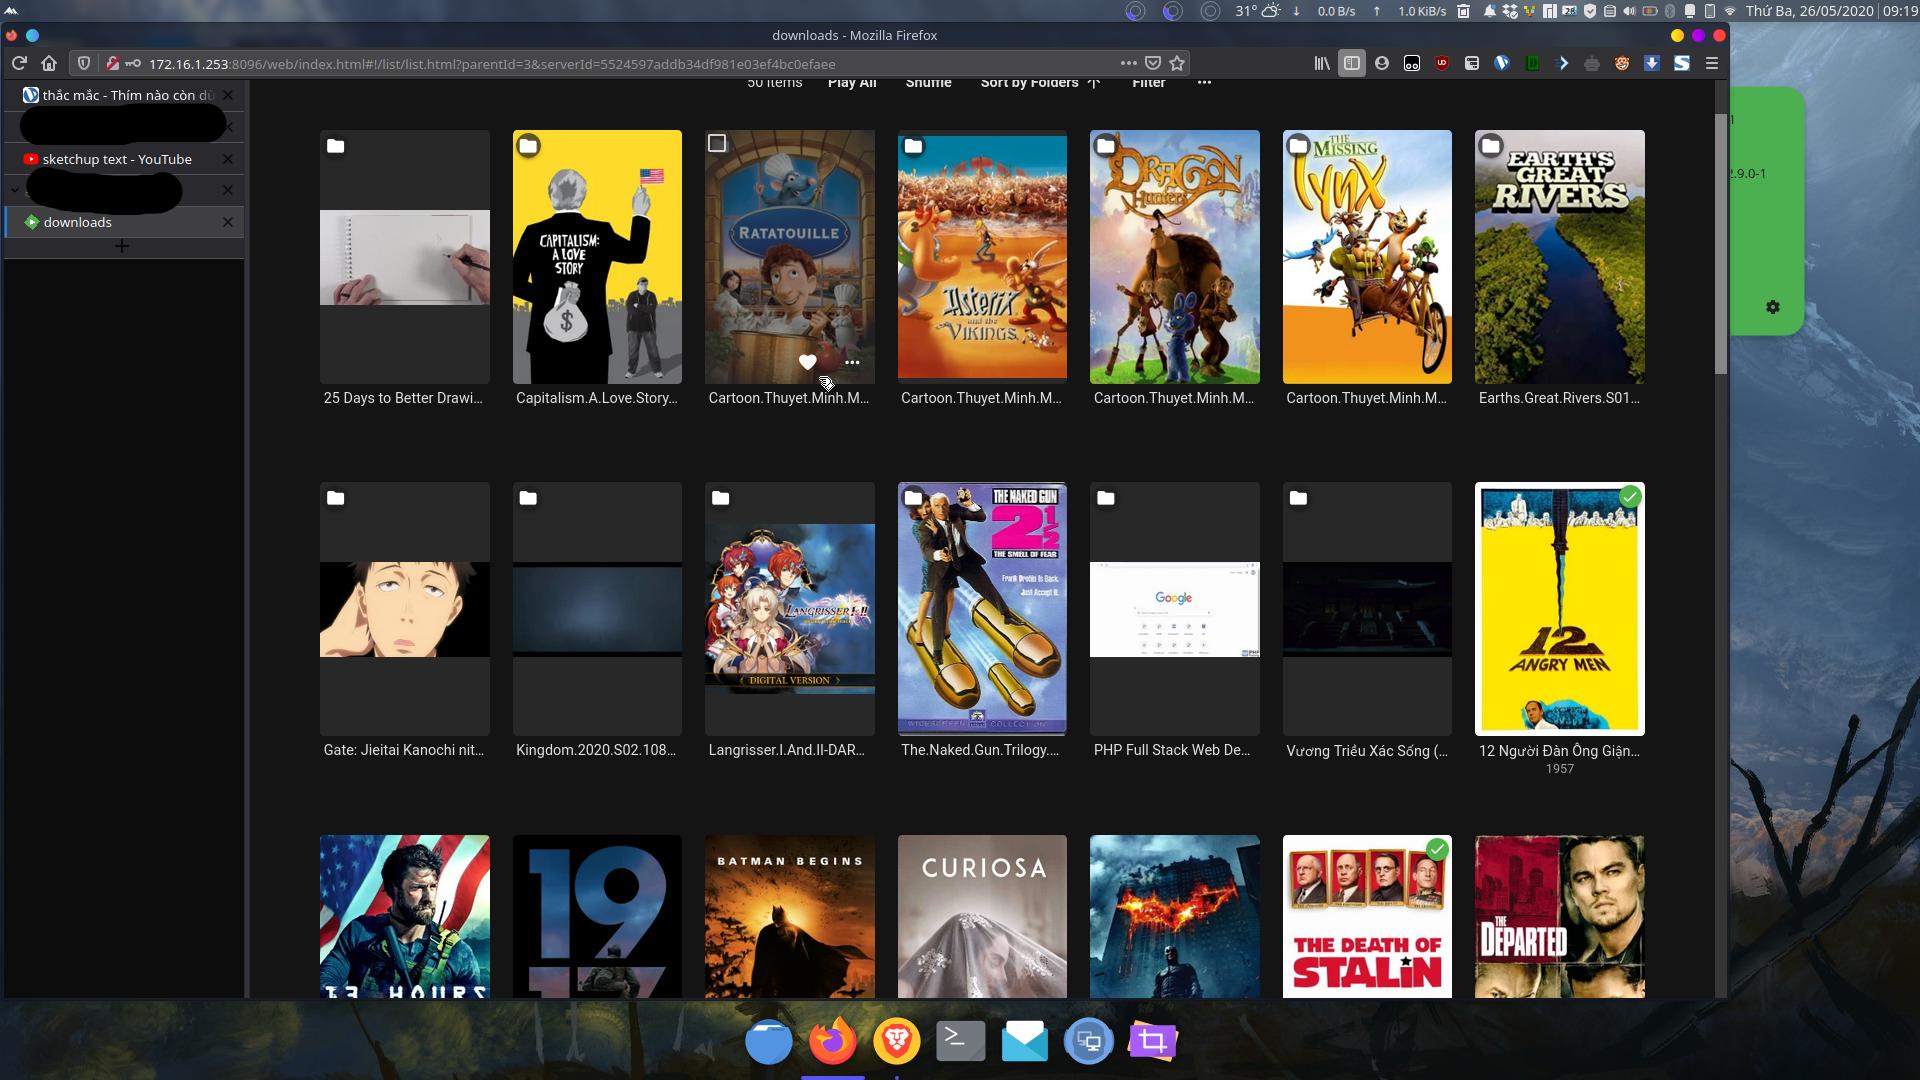The width and height of the screenshot is (1920, 1080).
Task: Open the Dragon Hunters poster
Action: coord(1175,257)
